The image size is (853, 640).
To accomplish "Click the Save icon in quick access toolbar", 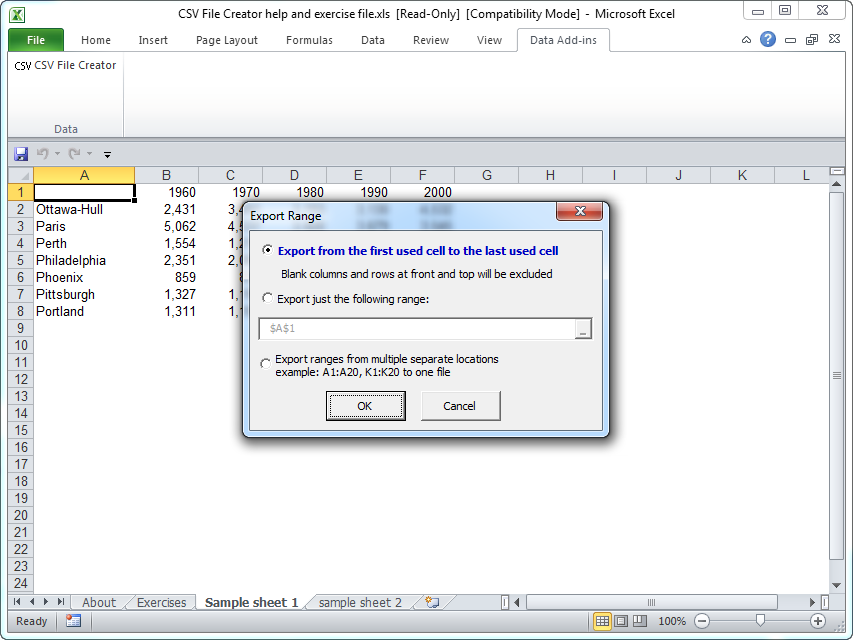I will (x=21, y=154).
